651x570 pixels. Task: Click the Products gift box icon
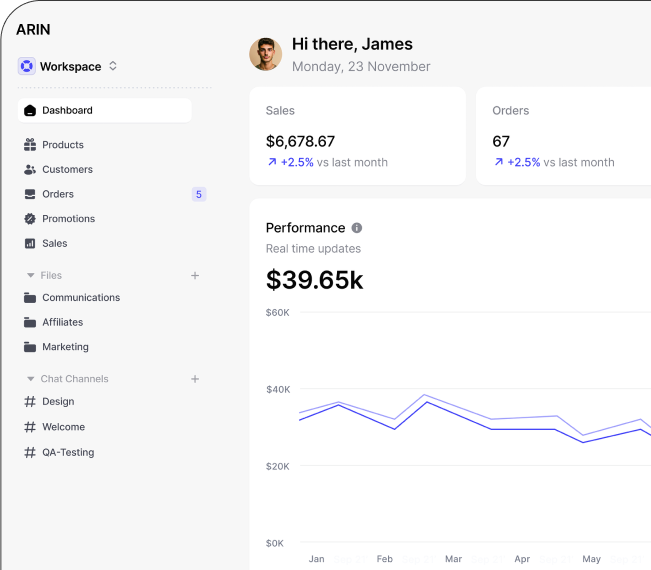pyautogui.click(x=30, y=145)
